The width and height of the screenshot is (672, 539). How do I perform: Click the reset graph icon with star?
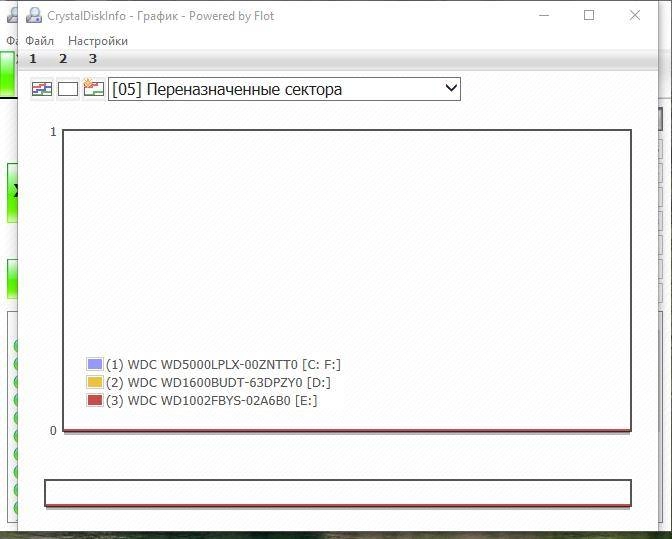[x=93, y=88]
